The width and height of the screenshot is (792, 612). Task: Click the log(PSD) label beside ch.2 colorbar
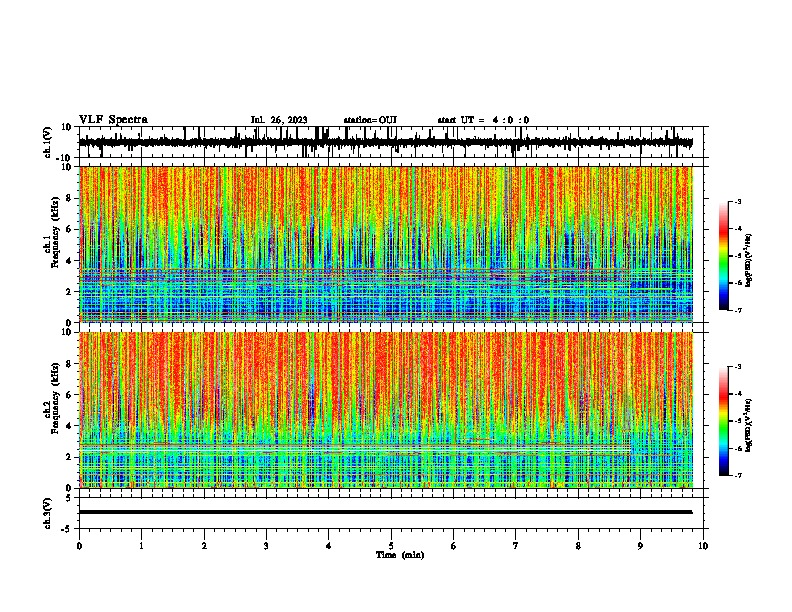tap(748, 426)
